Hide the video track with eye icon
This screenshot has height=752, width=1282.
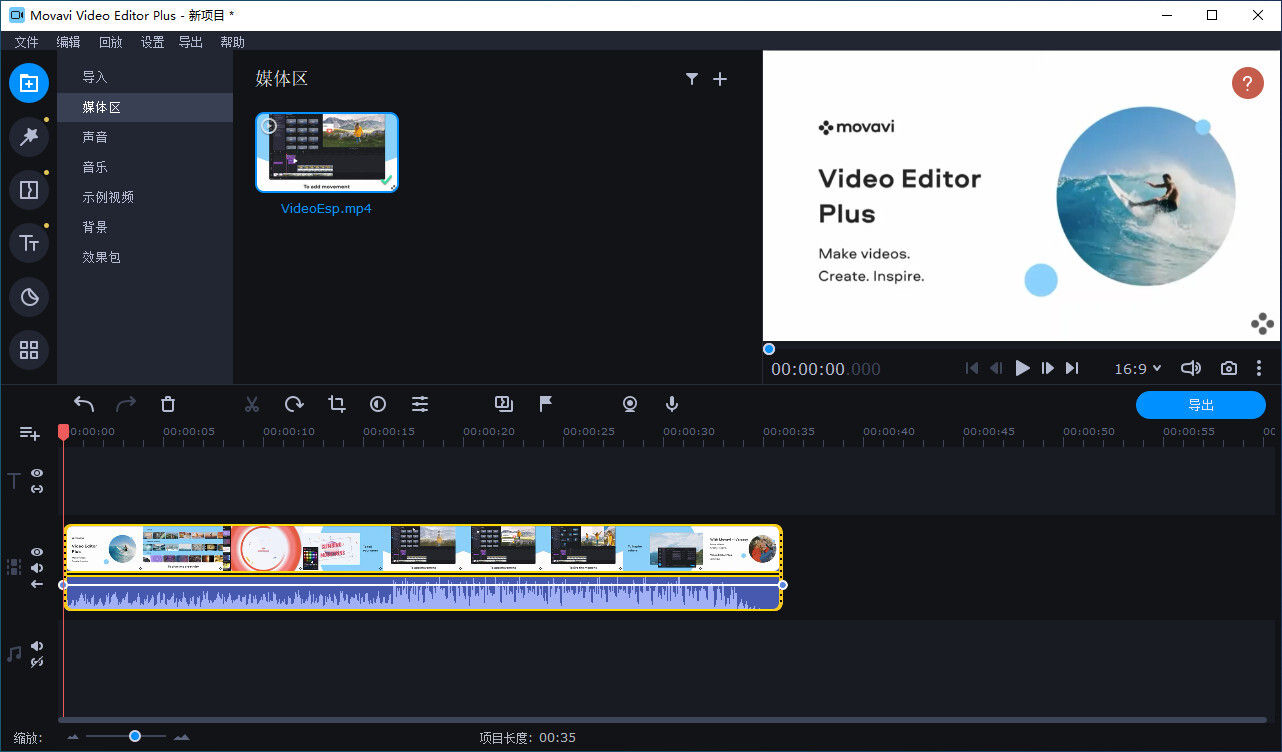pos(37,552)
